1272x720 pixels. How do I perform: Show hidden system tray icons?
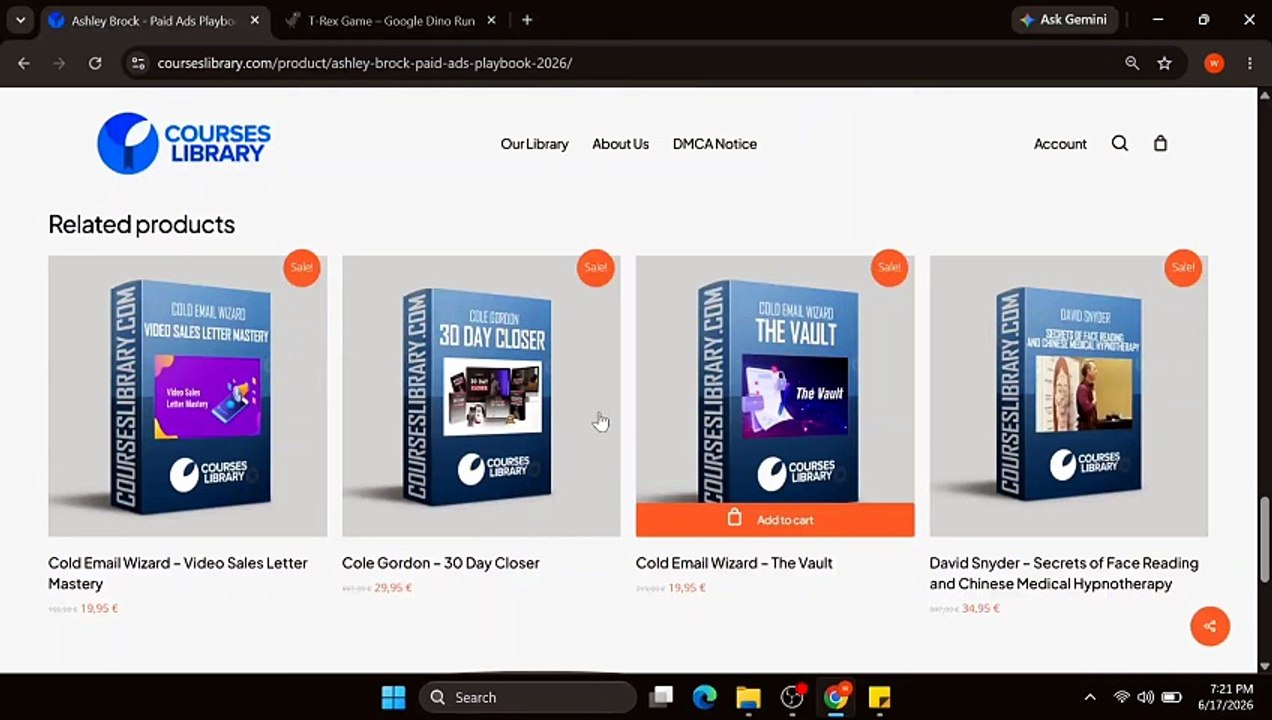1090,697
